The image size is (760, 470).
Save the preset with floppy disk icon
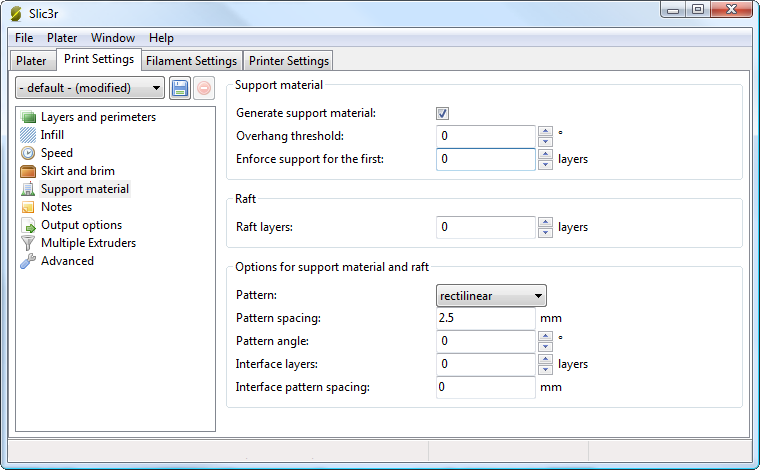point(180,88)
